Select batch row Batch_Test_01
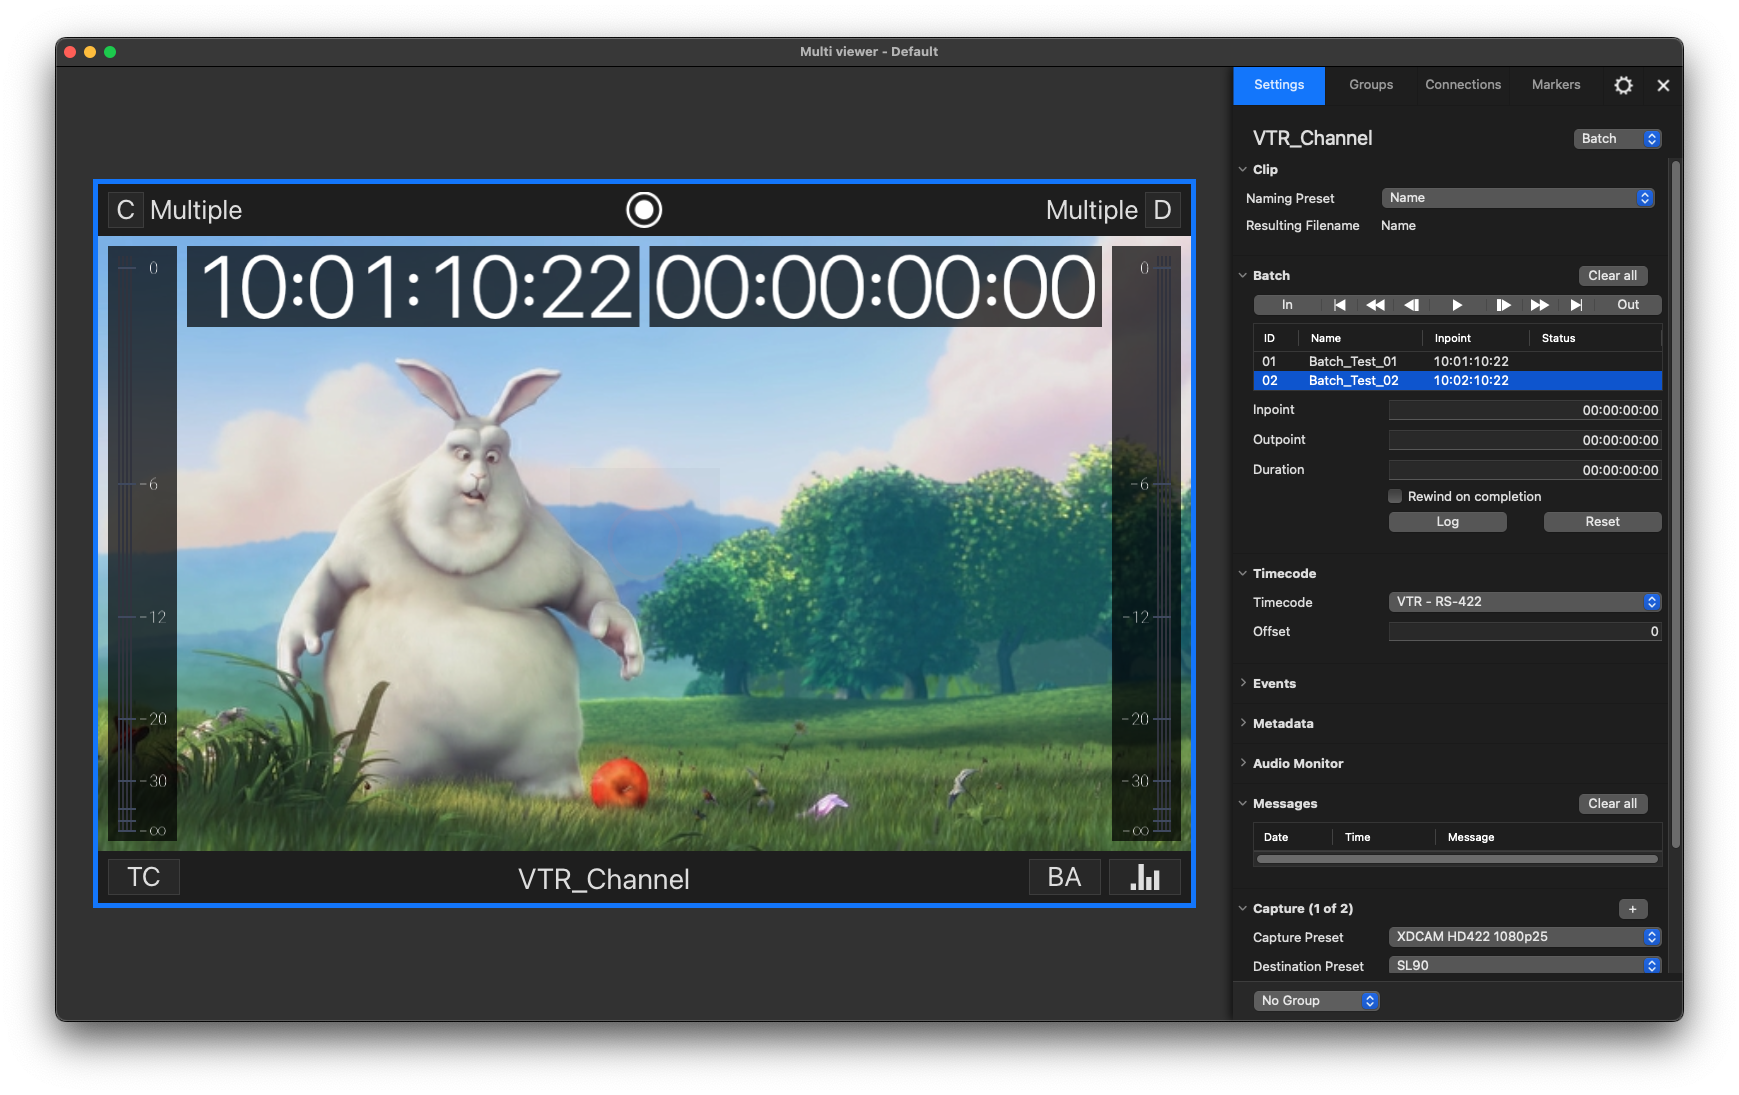This screenshot has width=1739, height=1095. [x=1457, y=362]
